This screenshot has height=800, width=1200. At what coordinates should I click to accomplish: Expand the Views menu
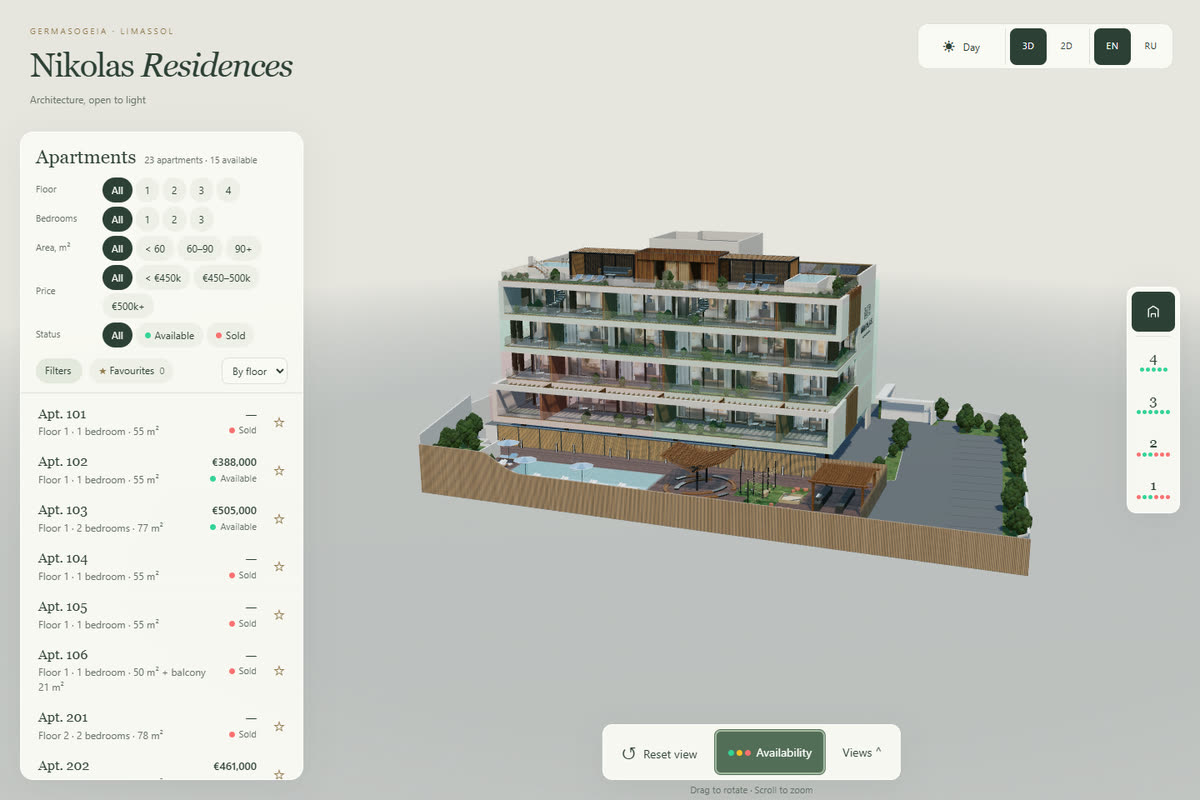tap(861, 753)
